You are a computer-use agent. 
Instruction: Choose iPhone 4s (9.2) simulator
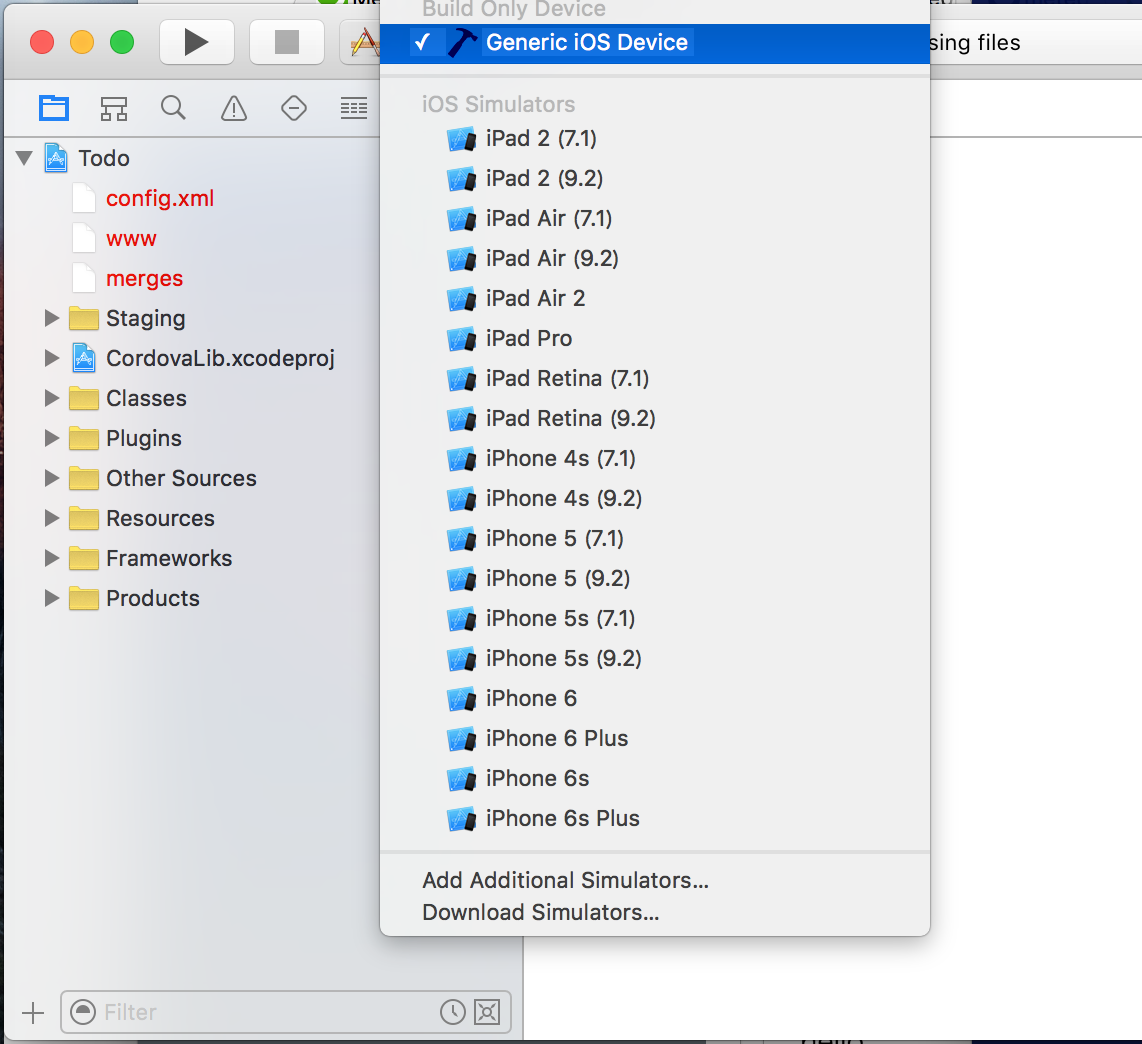pyautogui.click(x=655, y=499)
